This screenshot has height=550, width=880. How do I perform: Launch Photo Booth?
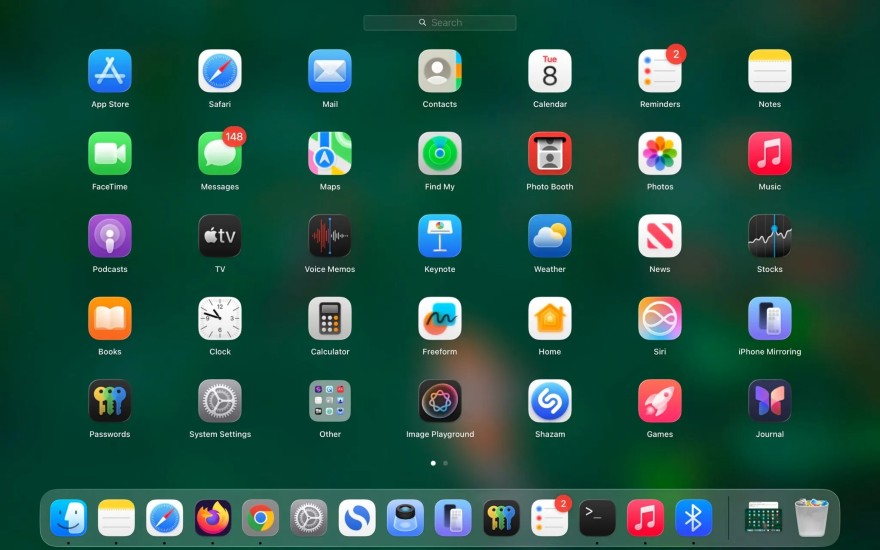(550, 153)
